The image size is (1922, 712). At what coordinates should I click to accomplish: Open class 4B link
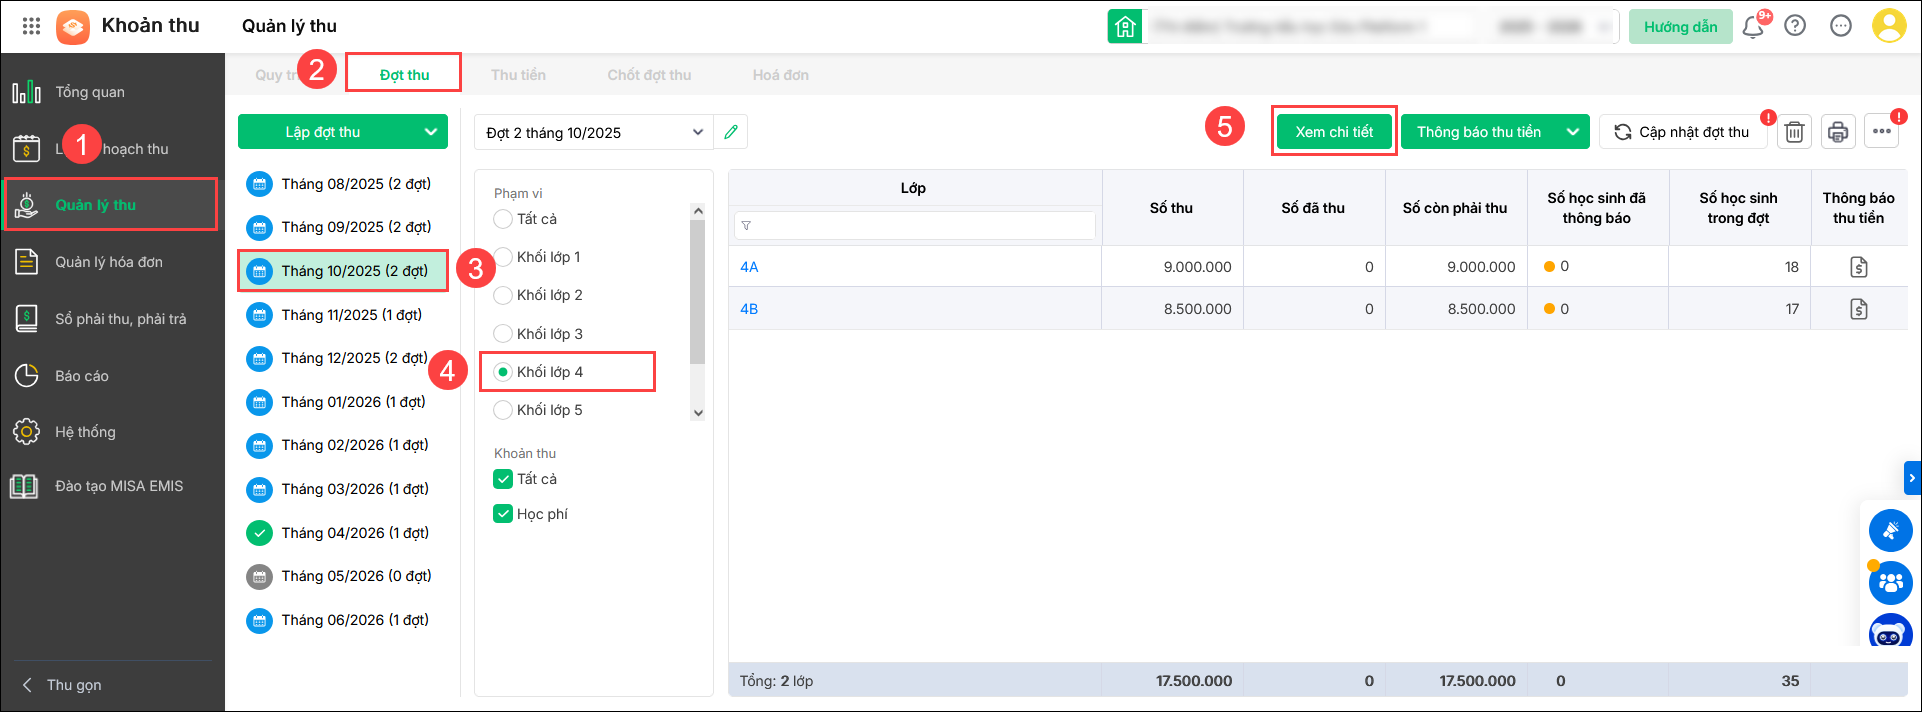pyautogui.click(x=749, y=309)
